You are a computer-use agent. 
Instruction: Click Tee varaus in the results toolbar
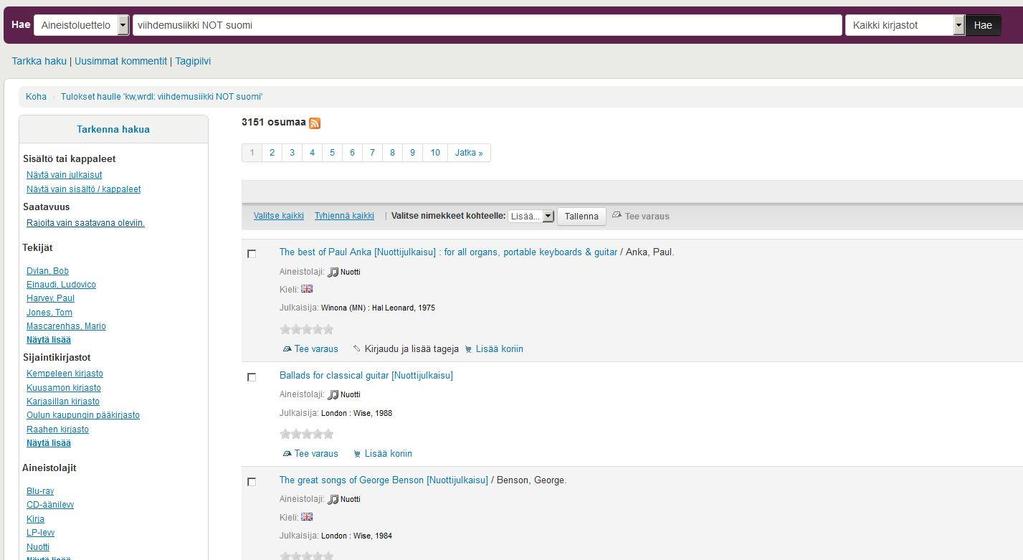coord(641,216)
